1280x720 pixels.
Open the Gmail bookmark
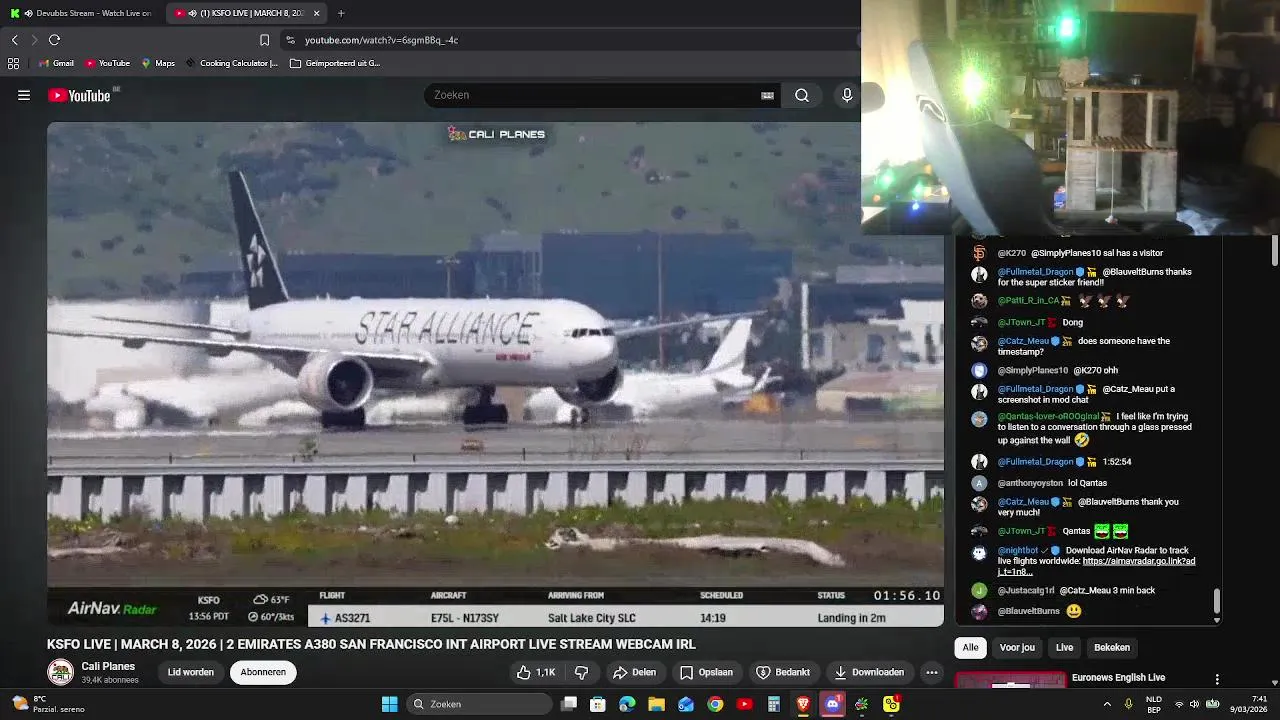[x=56, y=63]
